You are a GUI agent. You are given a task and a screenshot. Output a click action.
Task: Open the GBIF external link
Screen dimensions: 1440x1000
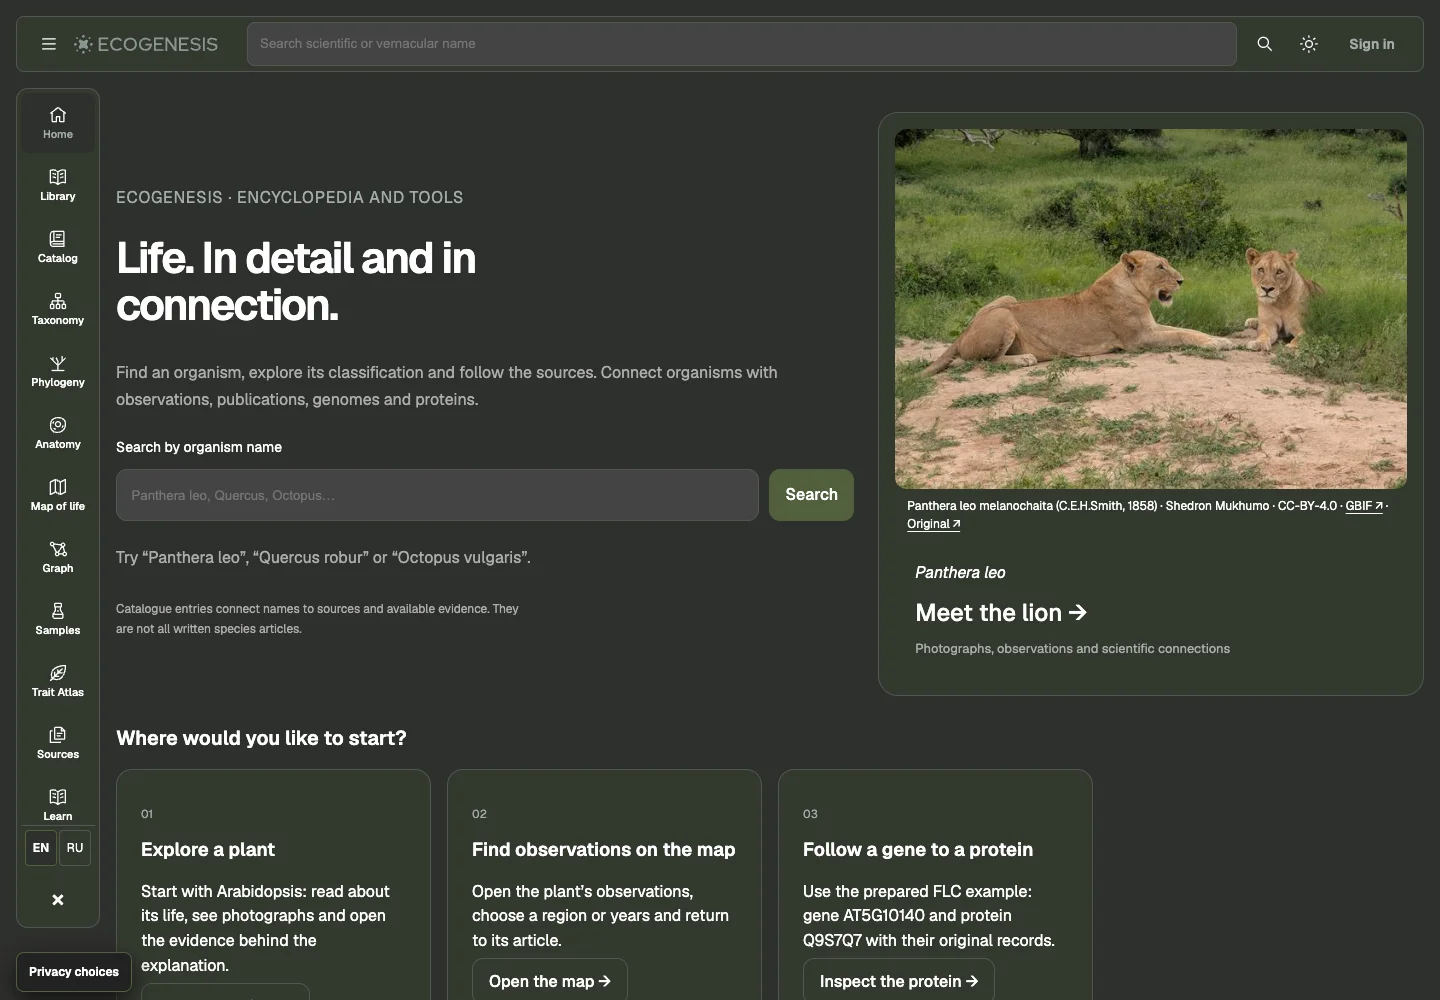coord(1364,506)
